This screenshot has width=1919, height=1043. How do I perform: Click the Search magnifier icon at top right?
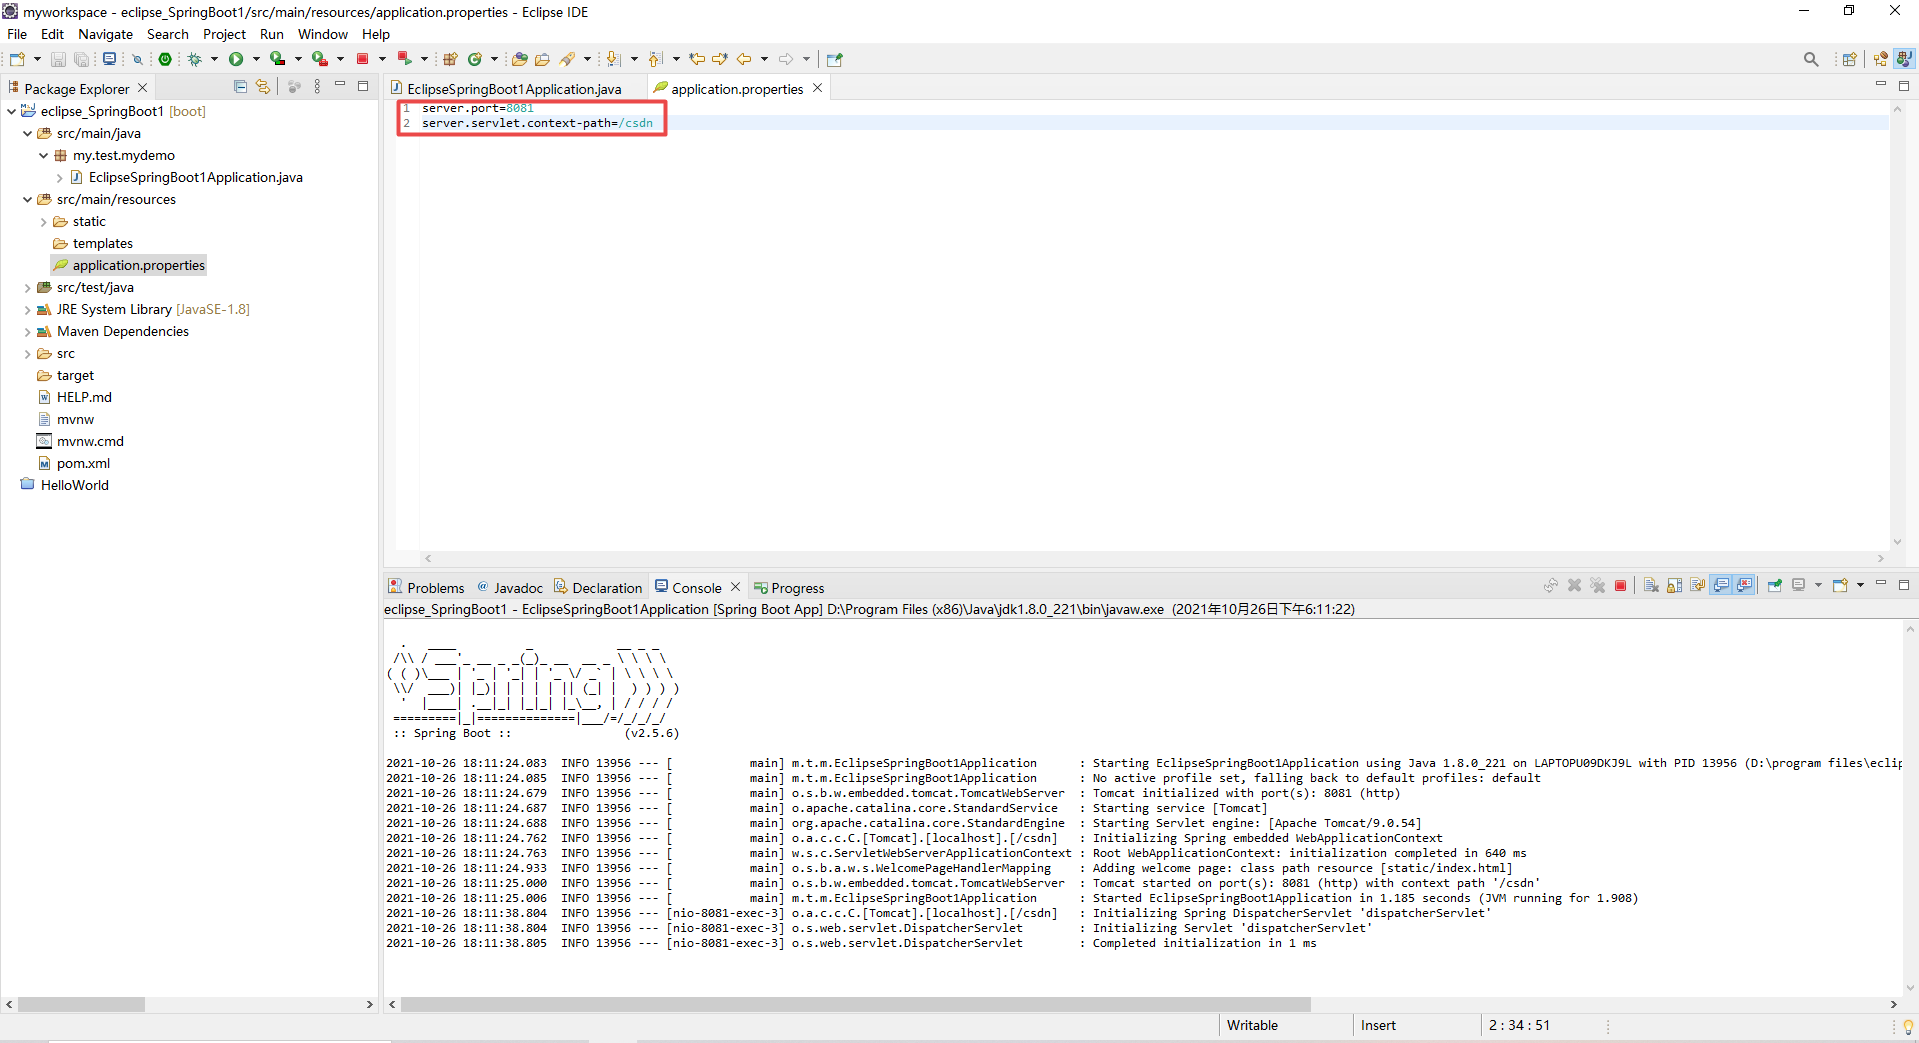[x=1811, y=59]
